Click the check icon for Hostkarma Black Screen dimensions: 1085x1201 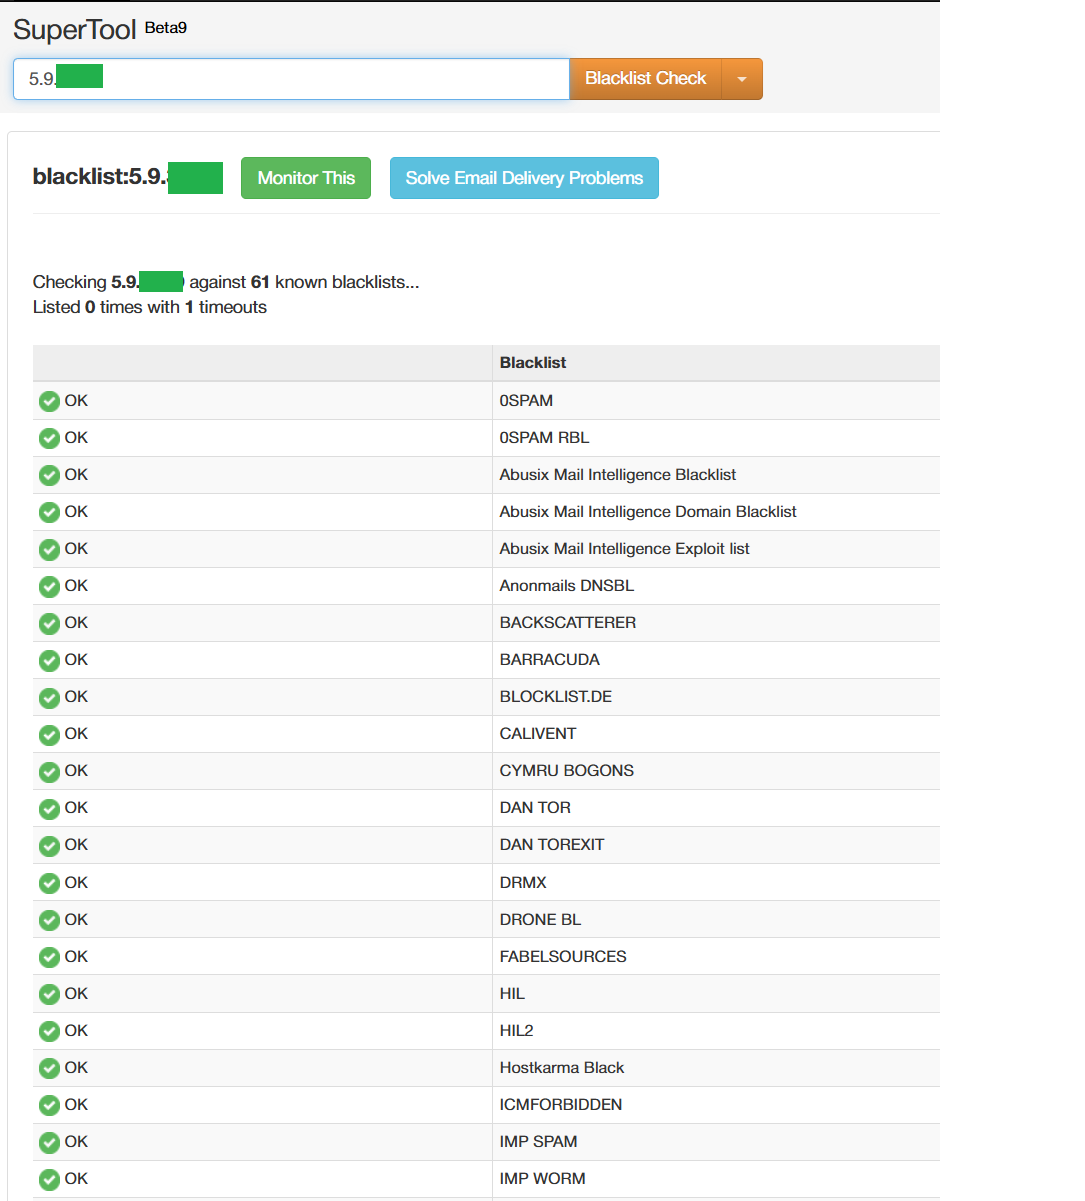(x=49, y=1068)
